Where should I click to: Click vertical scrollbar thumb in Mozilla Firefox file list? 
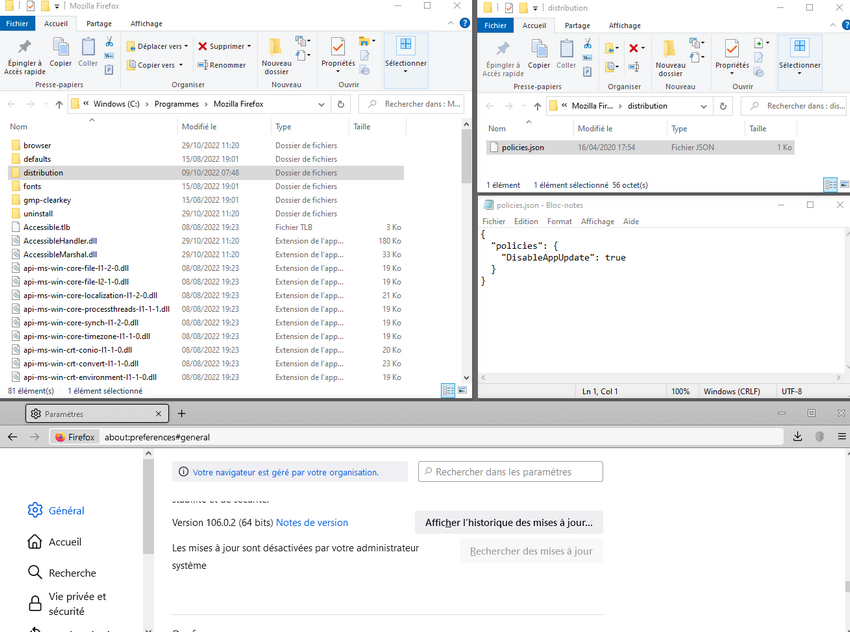(x=466, y=157)
